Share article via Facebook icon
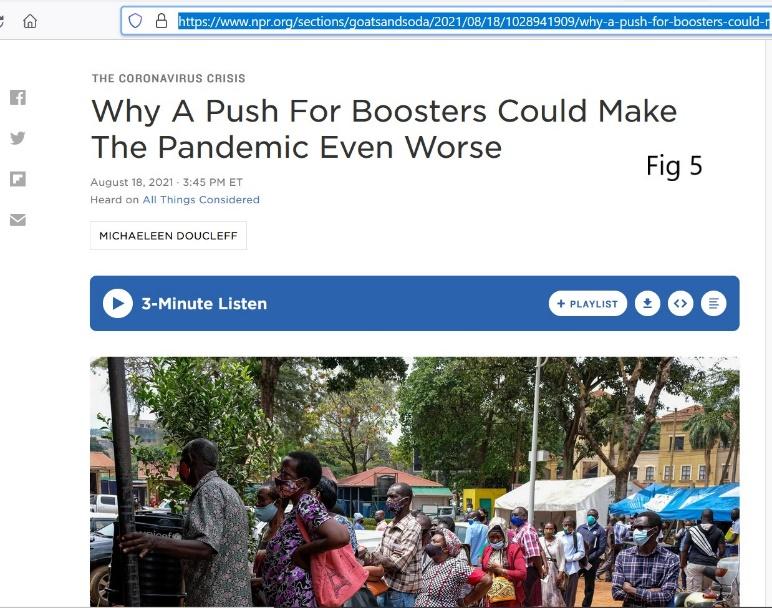This screenshot has height=608, width=772. [18, 97]
